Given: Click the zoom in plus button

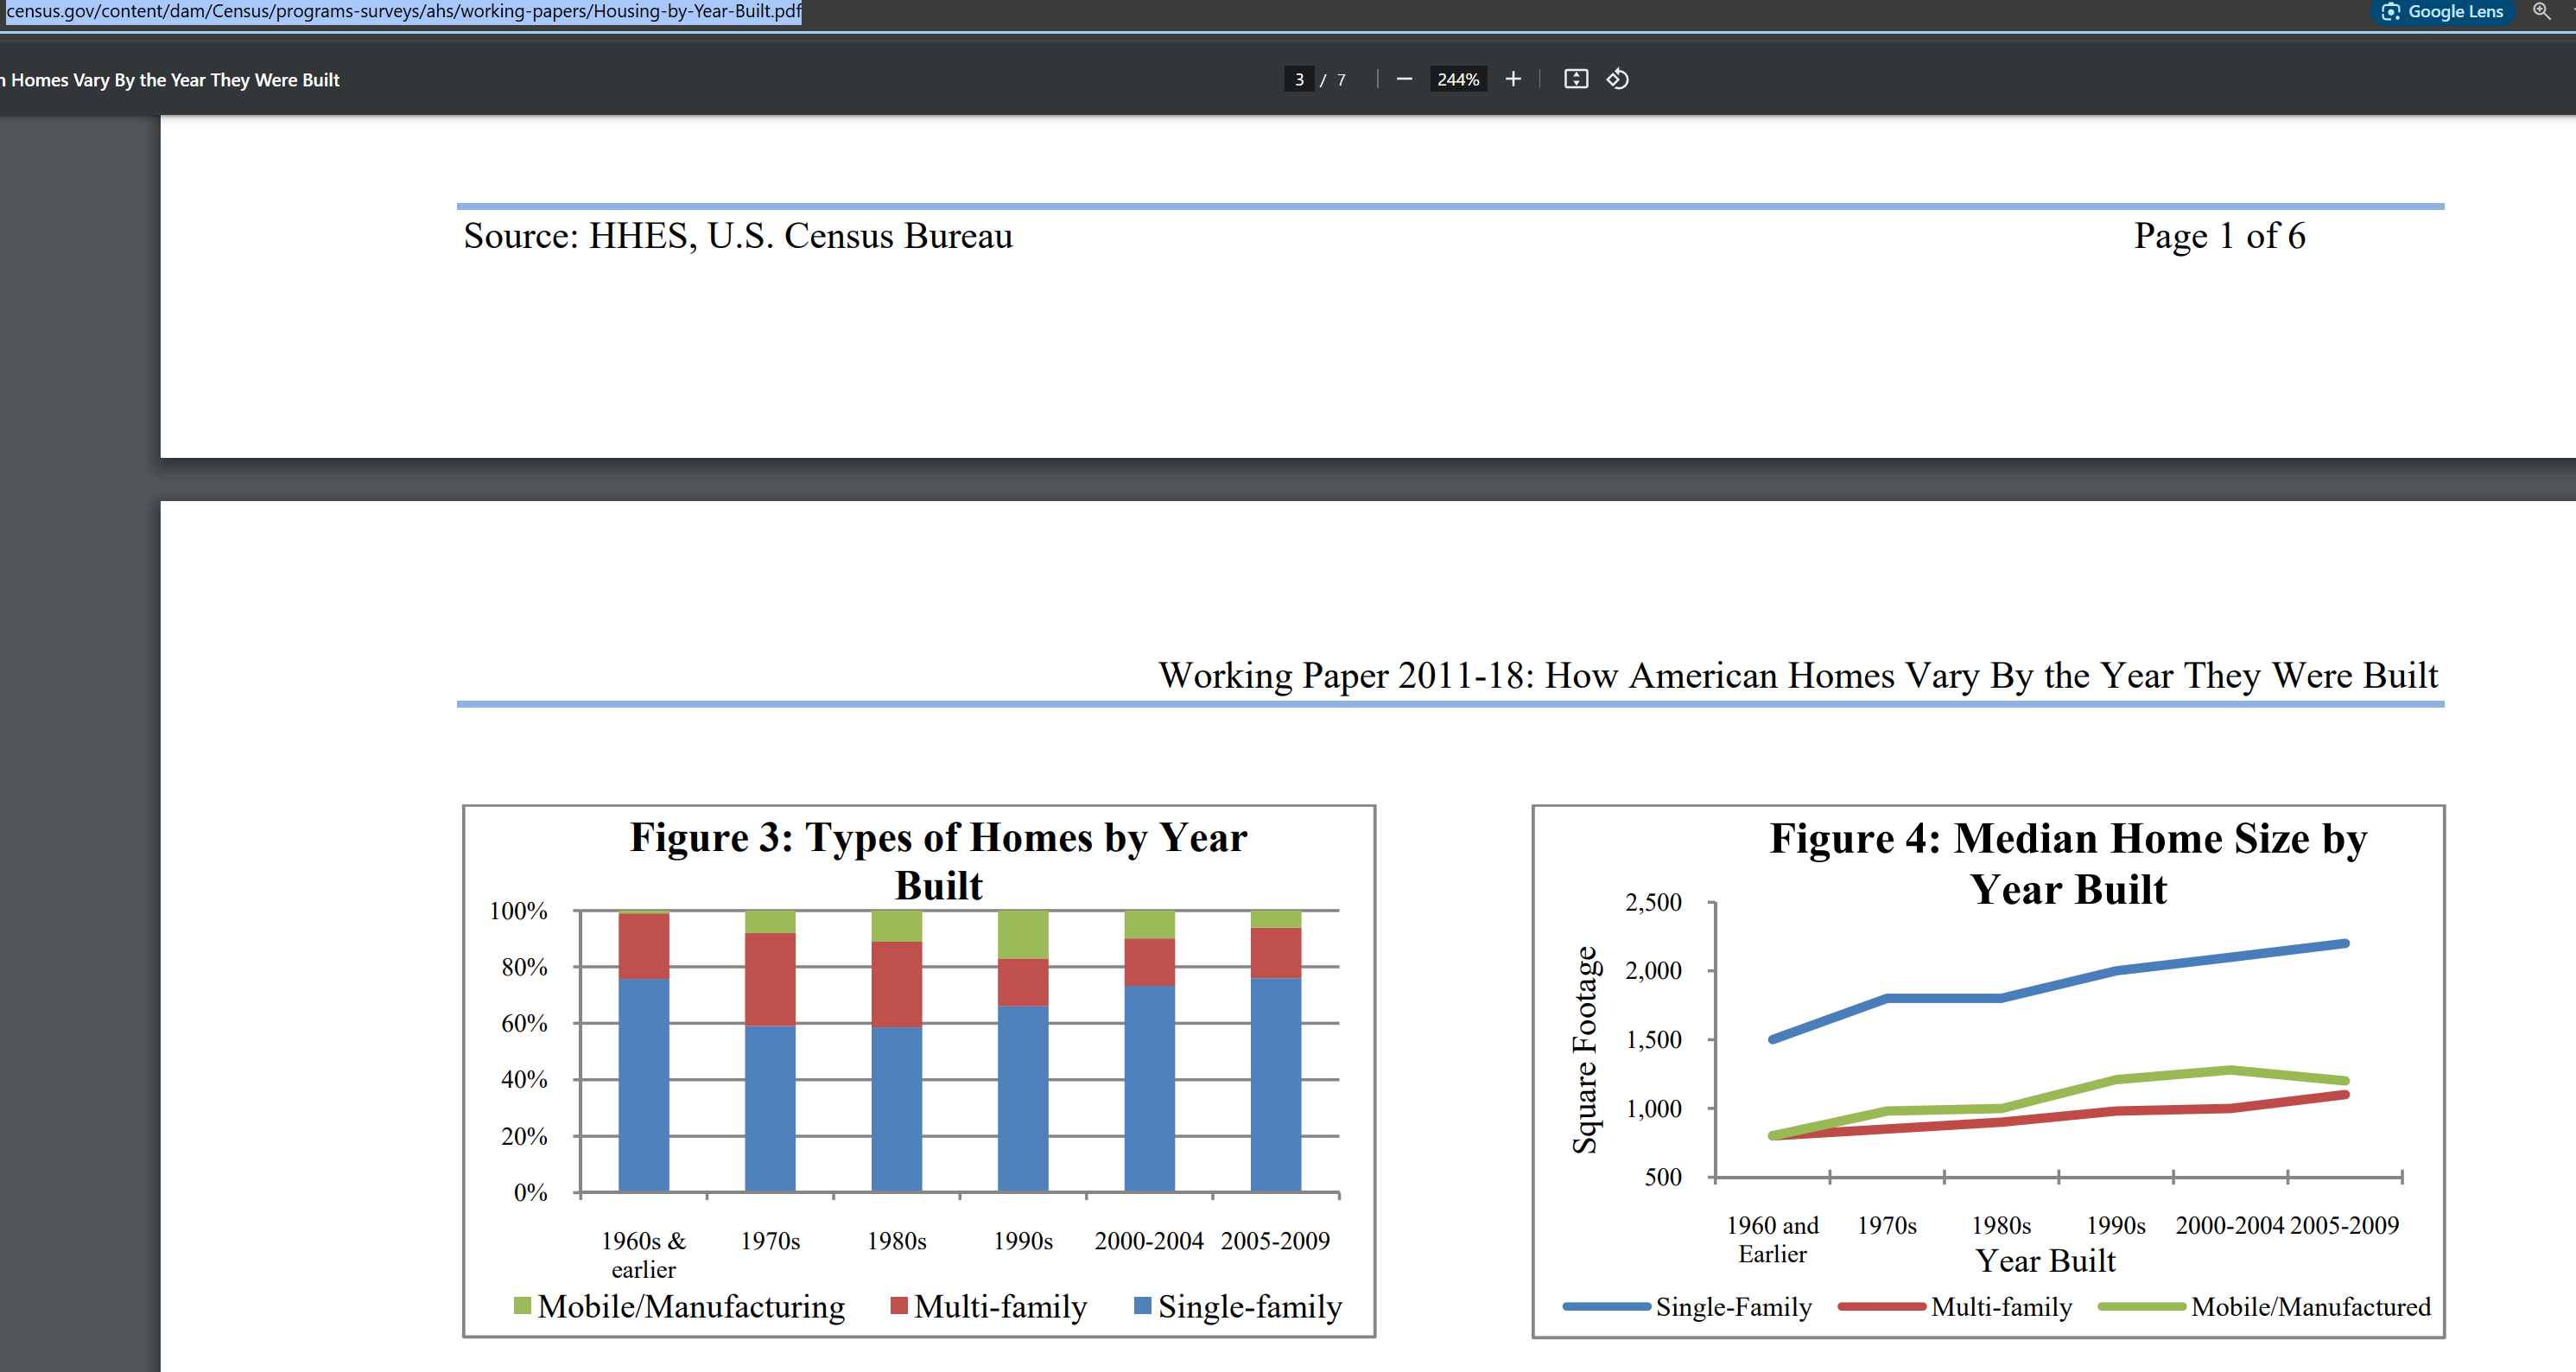Looking at the screenshot, I should [1513, 79].
